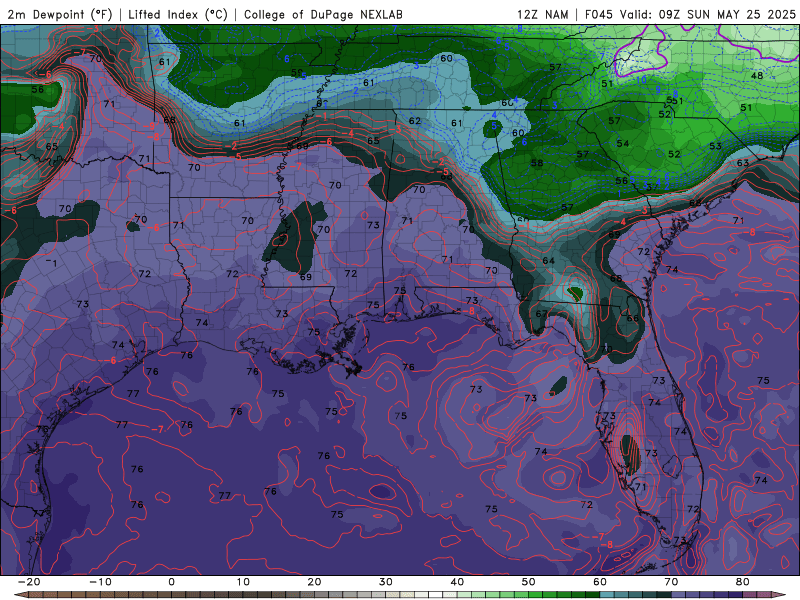800x600 pixels.
Task: Click the bright green section of the color bar
Action: point(536,595)
